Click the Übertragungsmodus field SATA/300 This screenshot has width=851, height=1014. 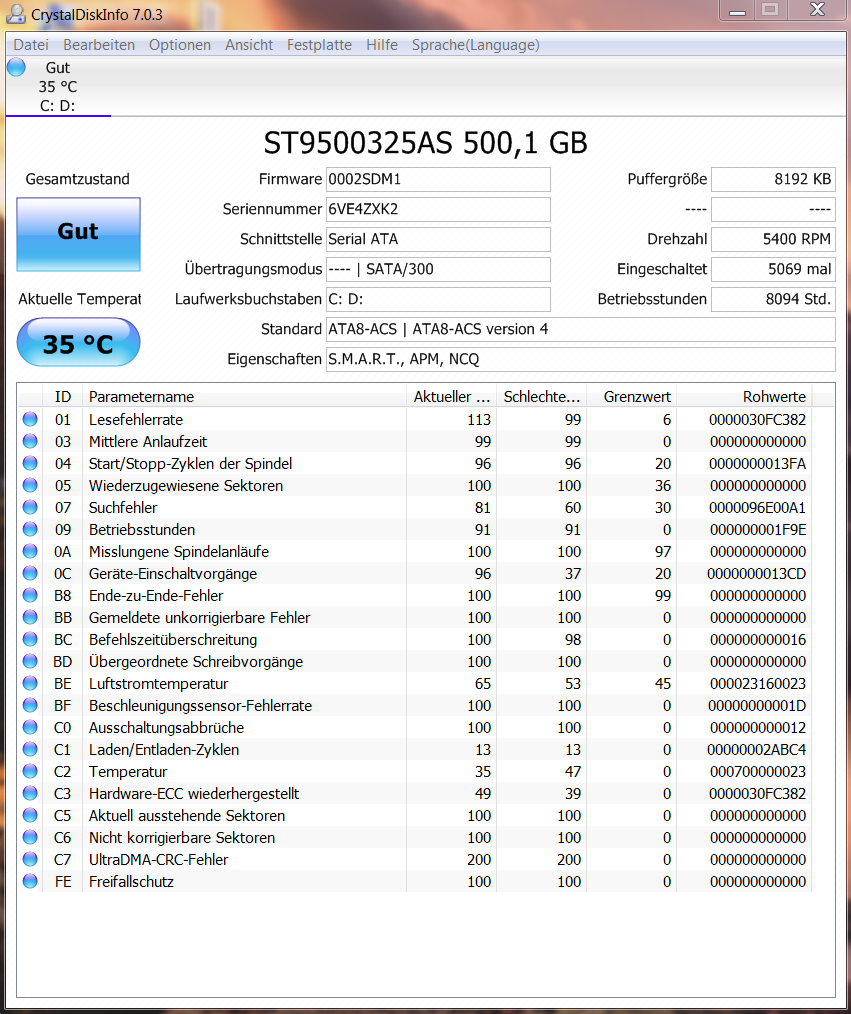[438, 269]
